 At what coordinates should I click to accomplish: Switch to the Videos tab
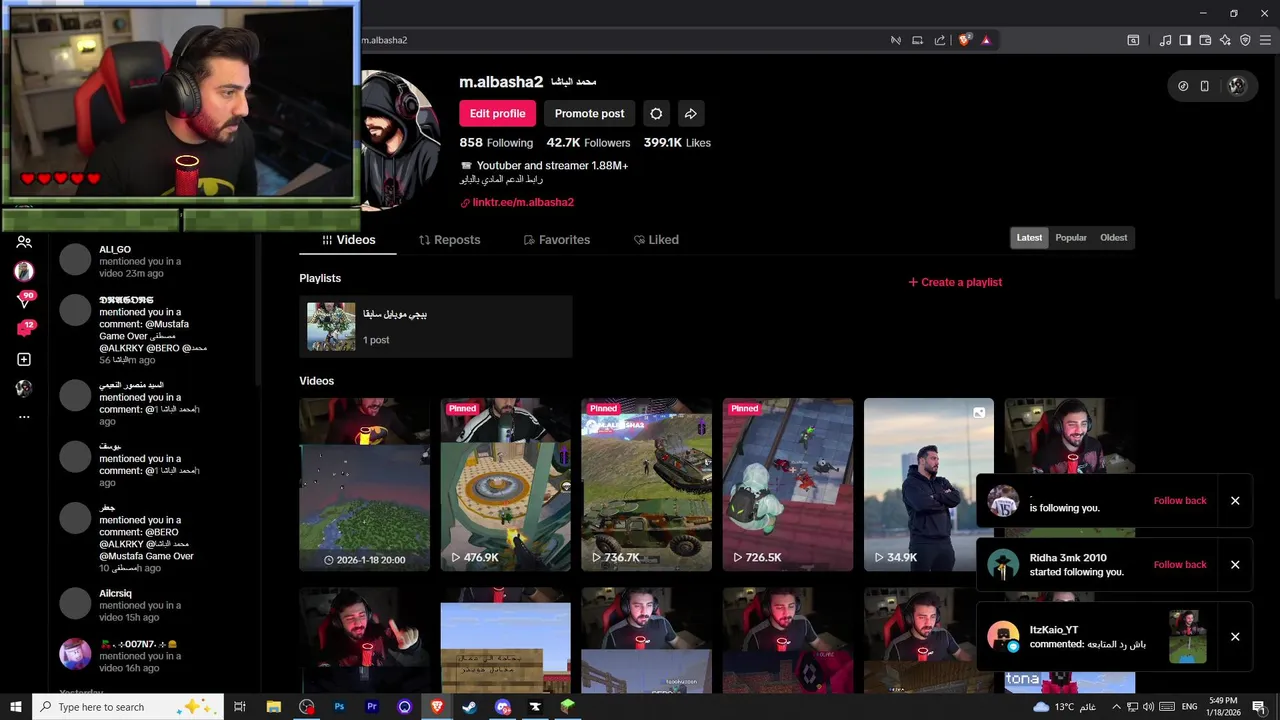click(348, 240)
